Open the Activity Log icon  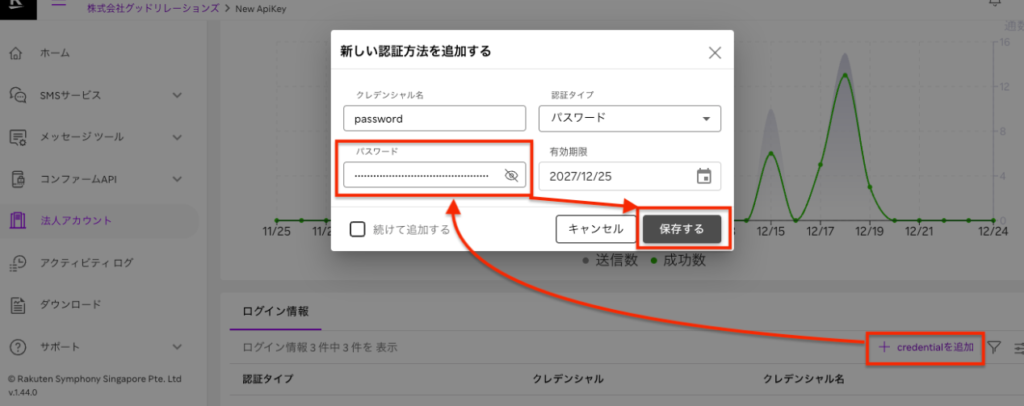(17, 263)
